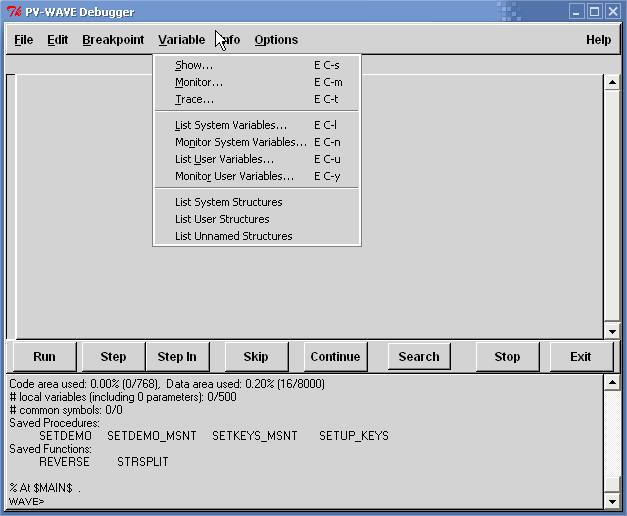Click the PV-WAVE Debugger title bar icon

tap(14, 11)
